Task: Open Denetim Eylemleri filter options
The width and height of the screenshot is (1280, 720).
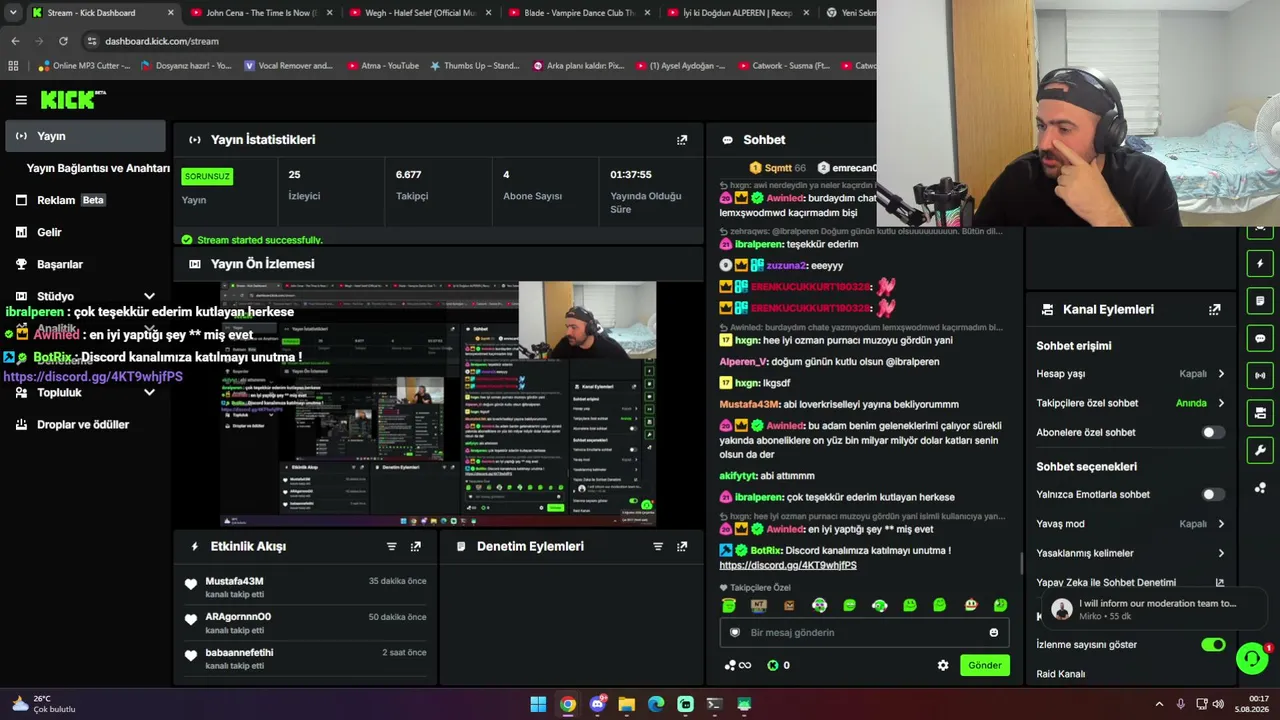Action: pyautogui.click(x=658, y=547)
